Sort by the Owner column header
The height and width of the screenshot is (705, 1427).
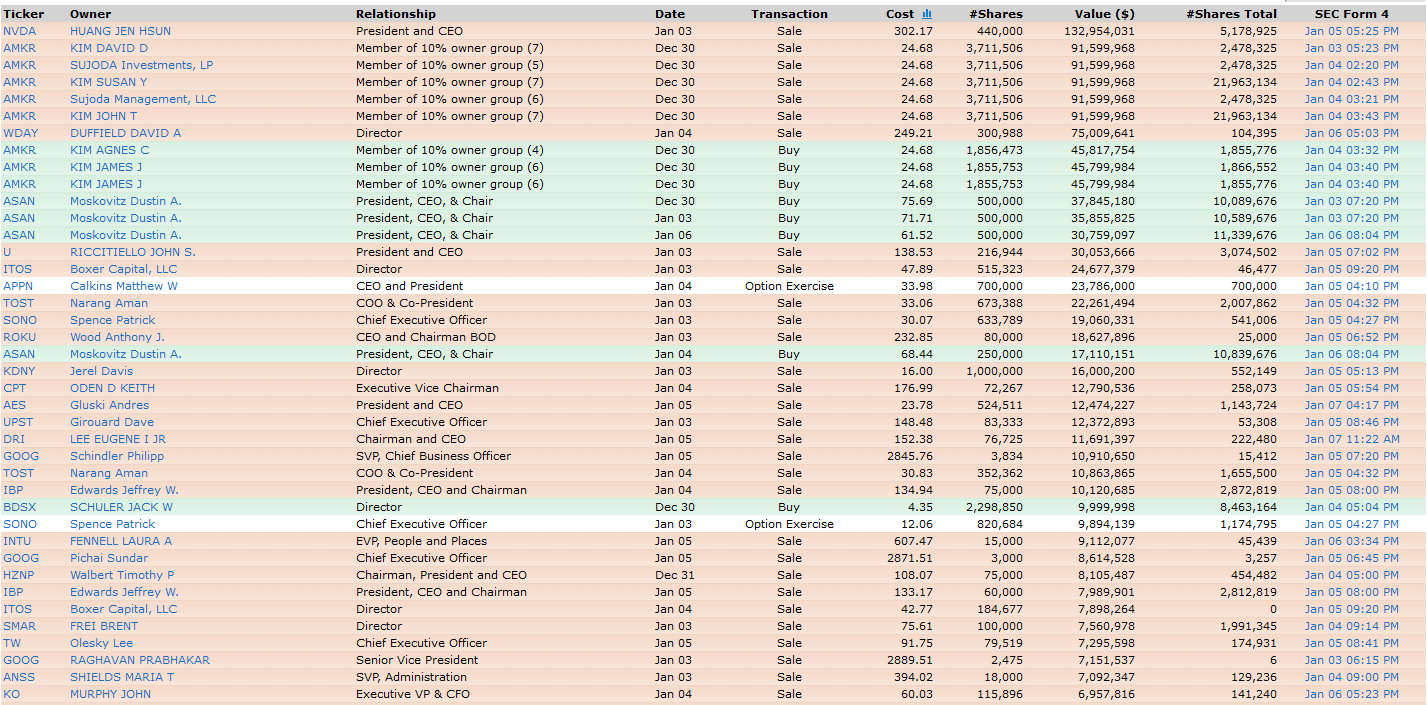point(90,14)
